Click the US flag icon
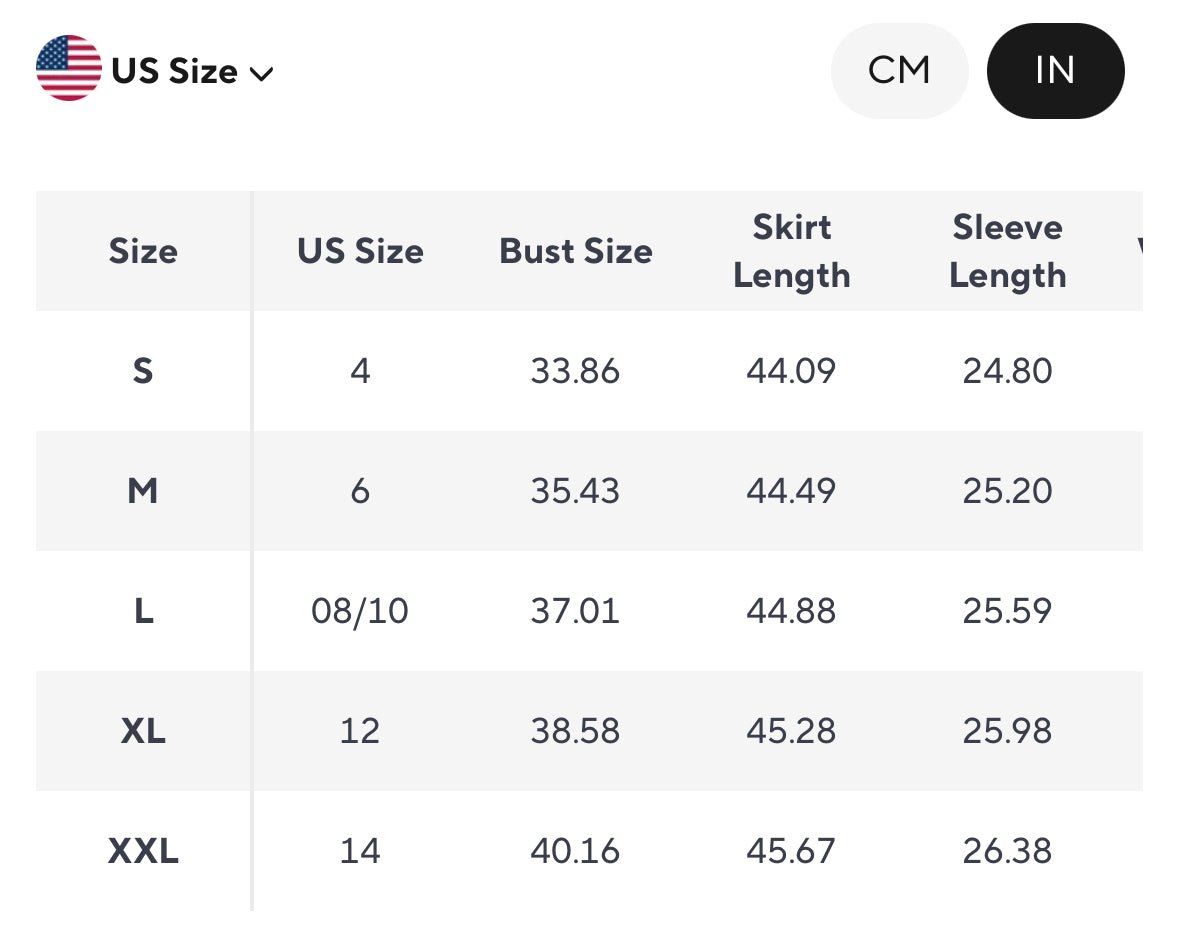The width and height of the screenshot is (1179, 925). [x=68, y=68]
